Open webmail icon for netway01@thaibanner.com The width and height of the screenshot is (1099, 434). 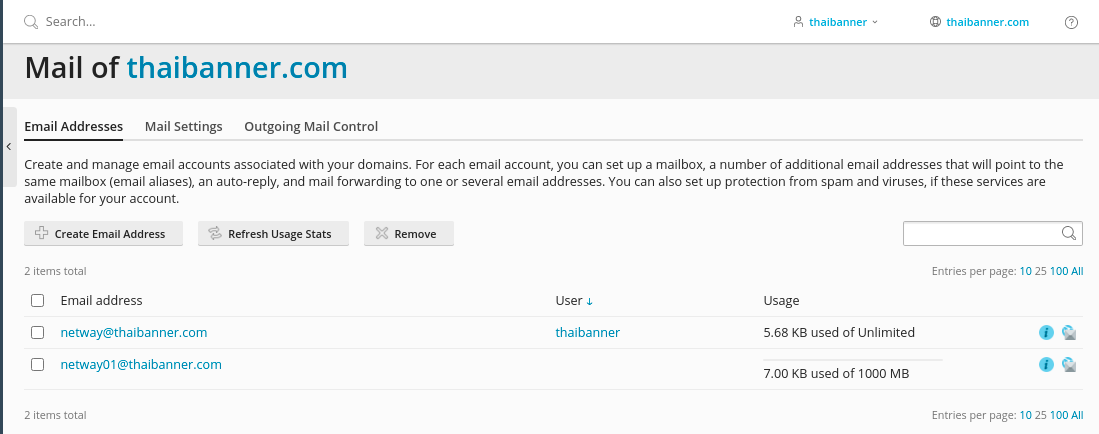[x=1069, y=365]
